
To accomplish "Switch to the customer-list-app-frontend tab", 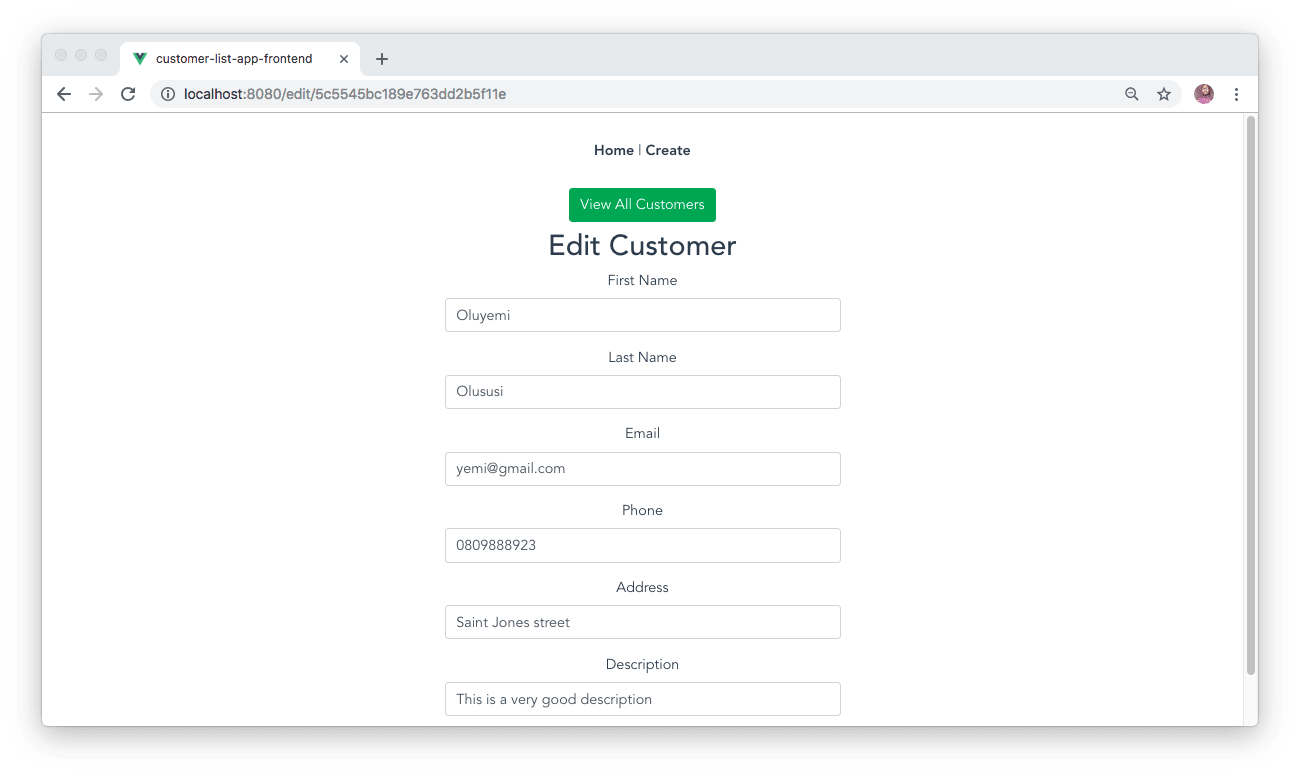I will coord(235,58).
